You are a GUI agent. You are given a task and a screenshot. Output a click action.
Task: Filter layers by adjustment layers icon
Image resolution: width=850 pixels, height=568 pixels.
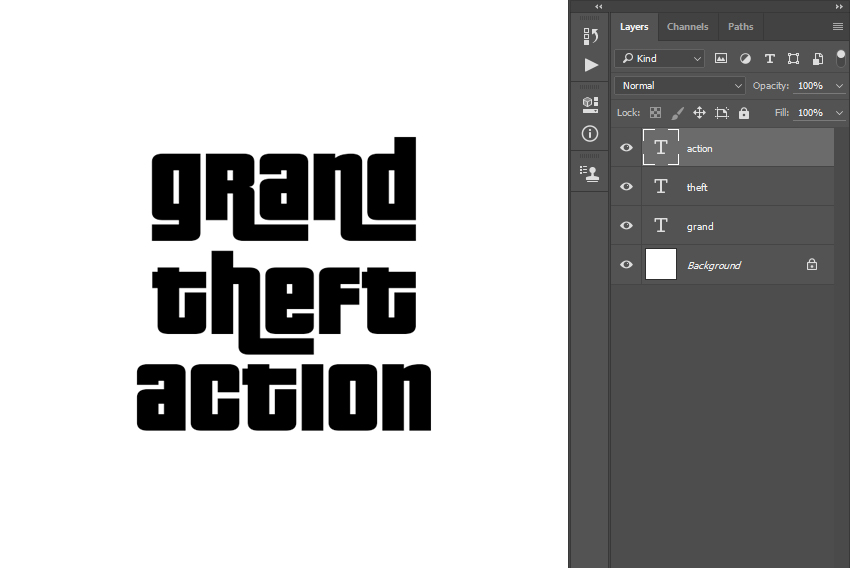point(745,59)
